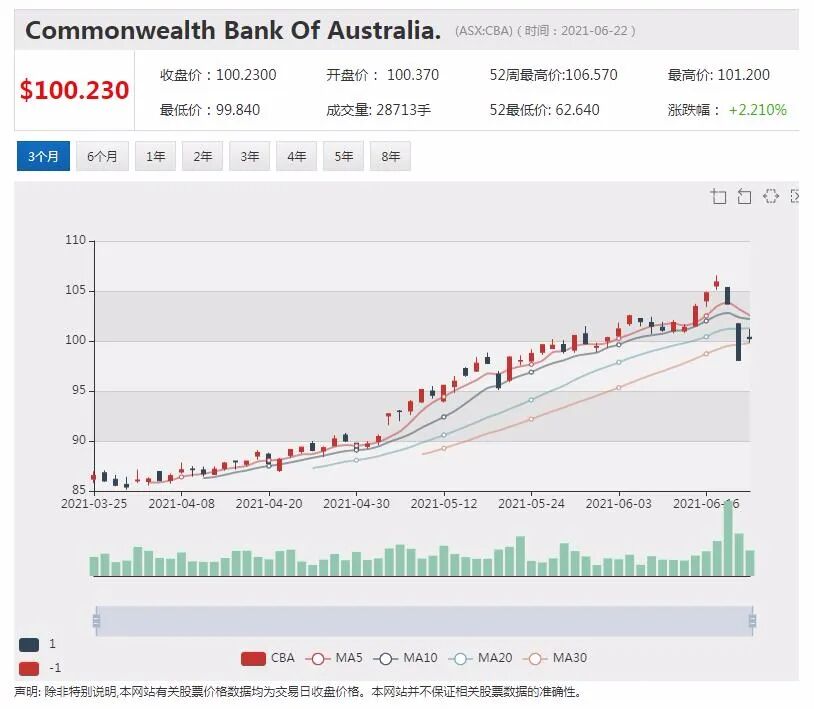This screenshot has height=709, width=814.
Task: Click the 52最低价 62.640 text
Action: 545,110
